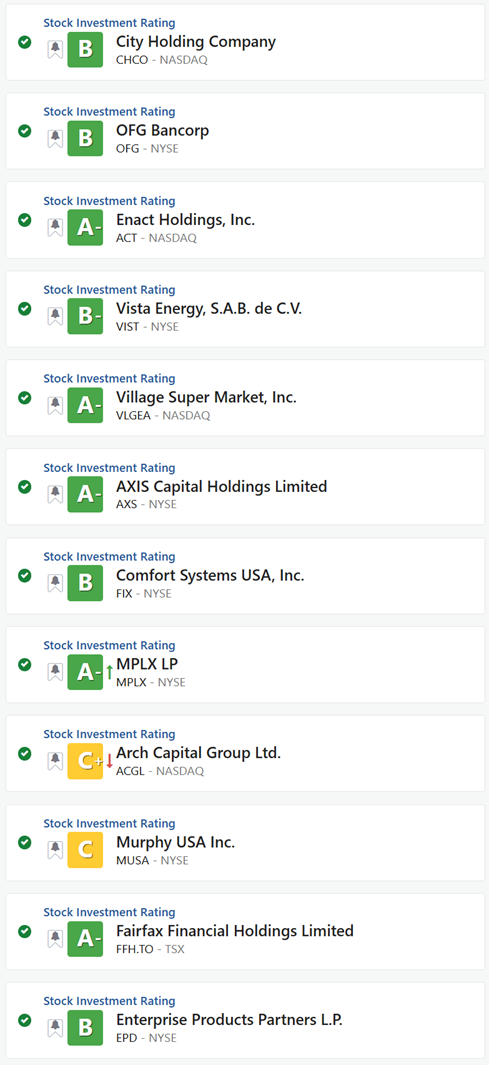The width and height of the screenshot is (489, 1065).
Task: Click the A- rating badge for Village Super Market
Action: (85, 405)
